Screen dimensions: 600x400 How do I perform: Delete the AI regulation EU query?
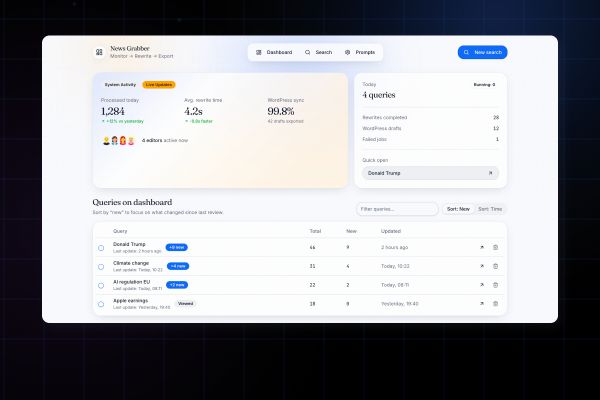click(496, 285)
